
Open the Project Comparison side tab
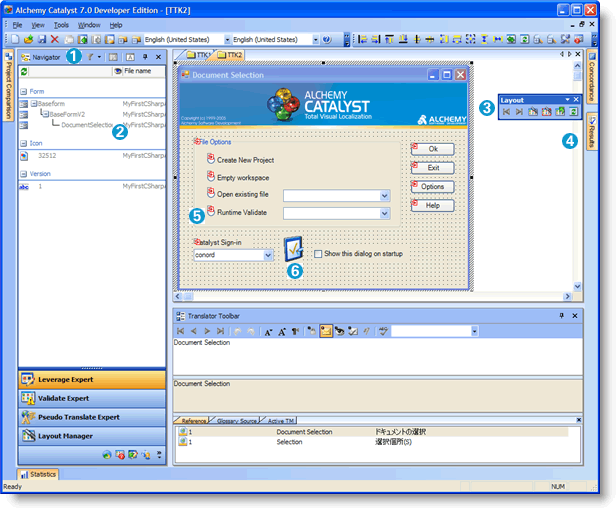(8, 86)
